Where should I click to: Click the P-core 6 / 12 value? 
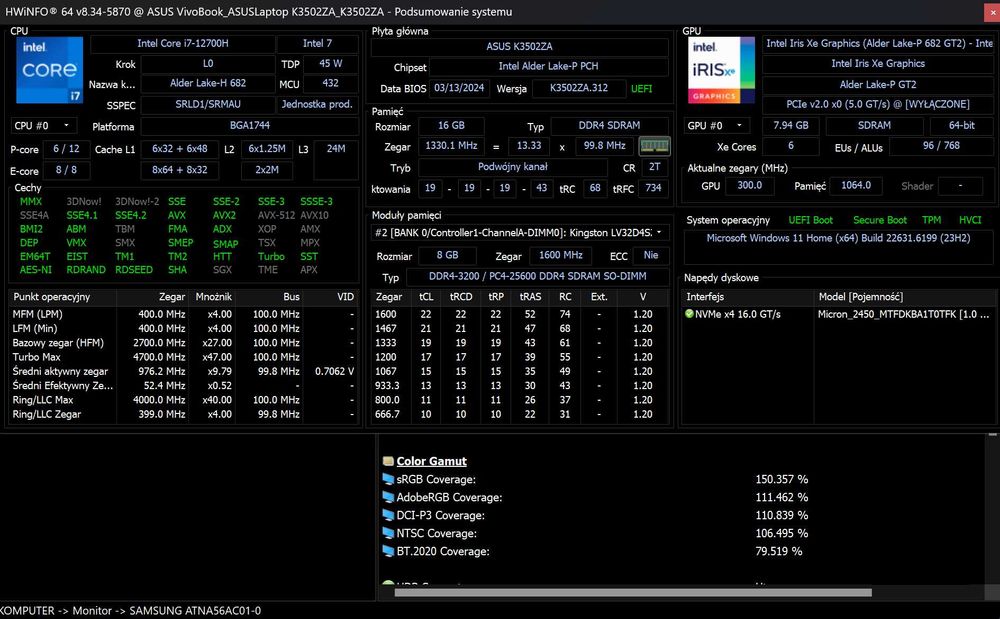[66, 149]
